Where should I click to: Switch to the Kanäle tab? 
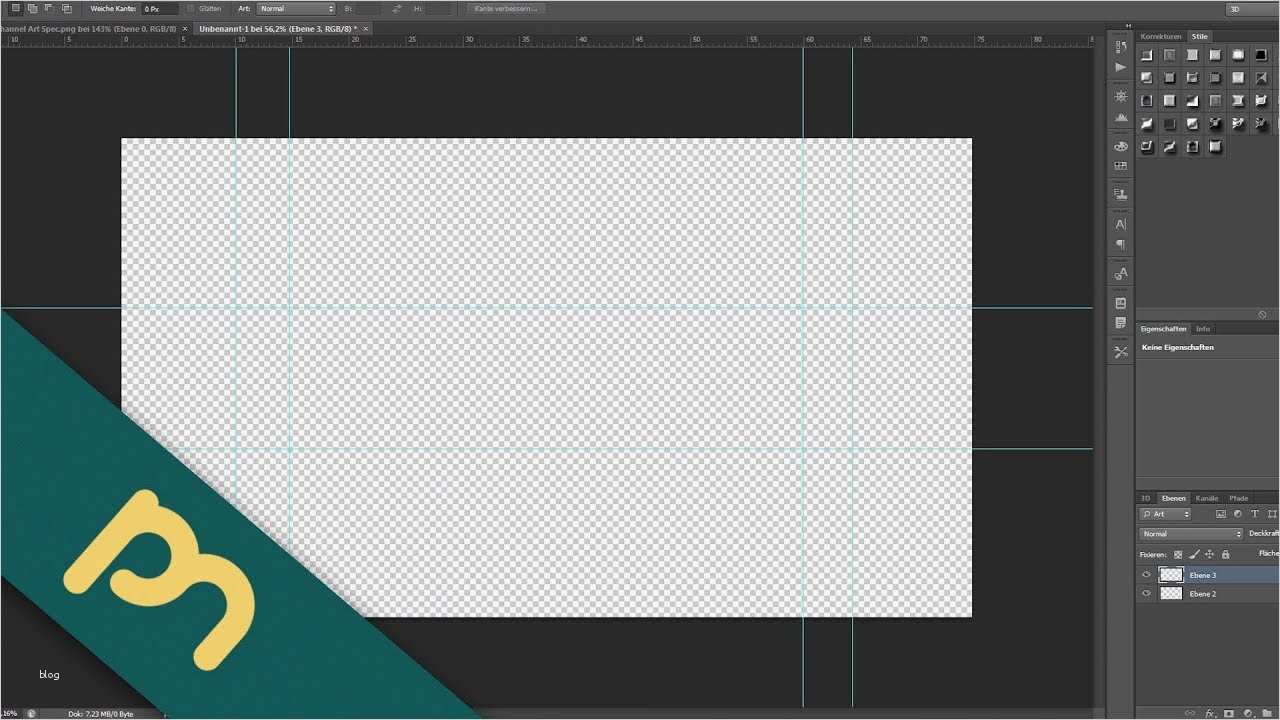1207,498
